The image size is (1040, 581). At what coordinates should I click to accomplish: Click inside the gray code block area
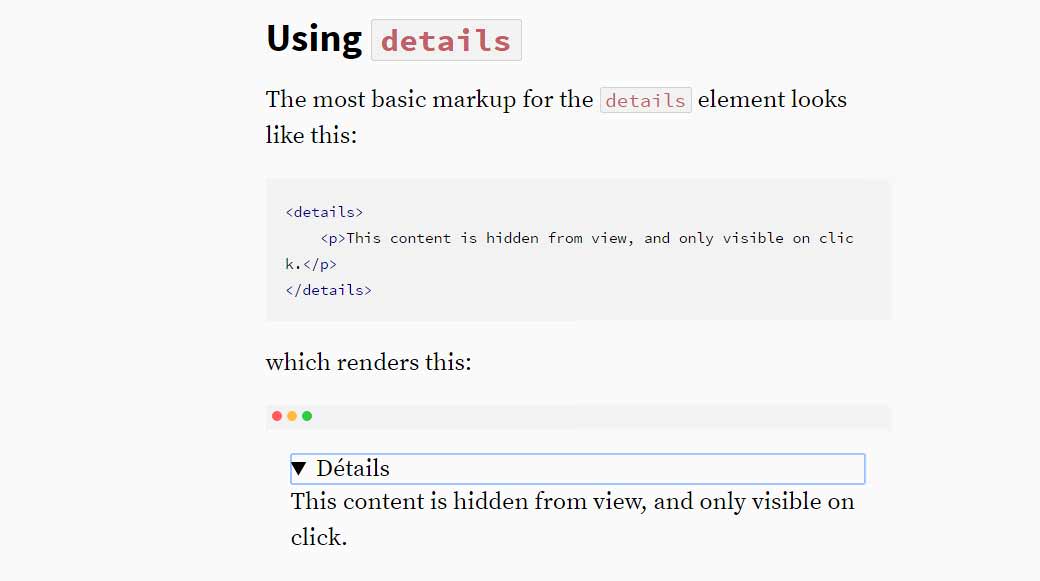578,250
